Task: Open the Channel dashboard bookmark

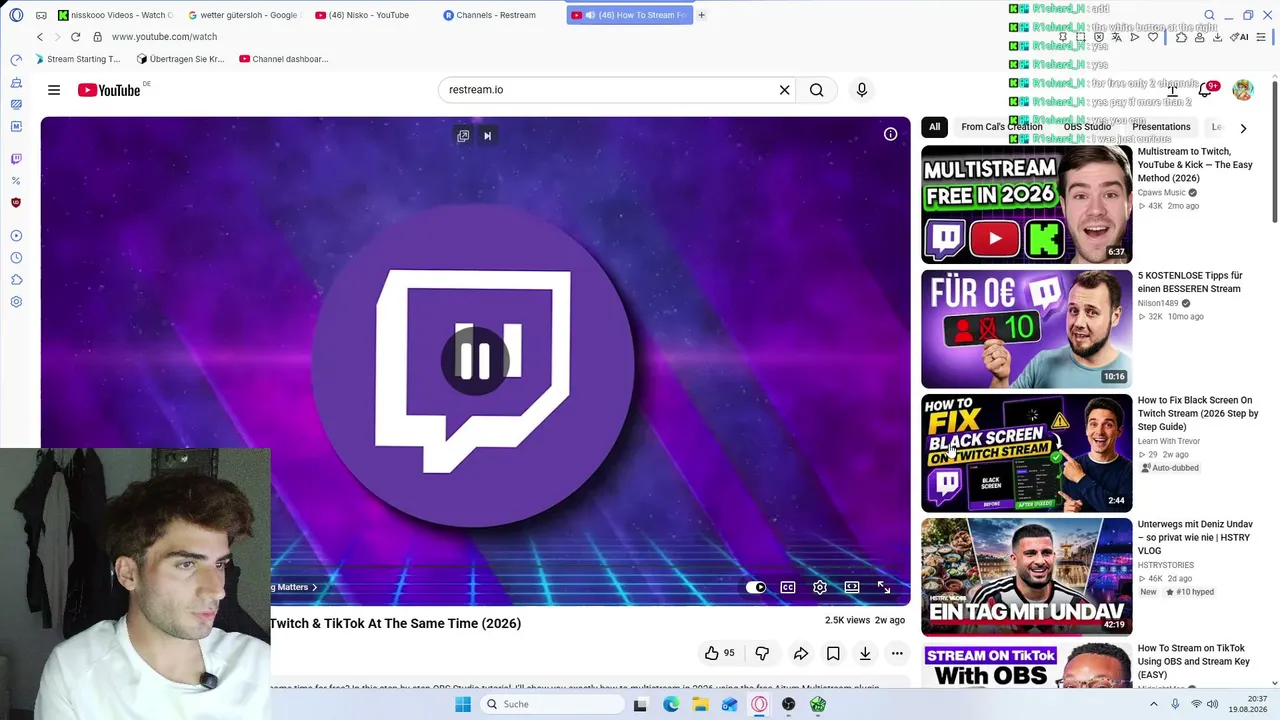Action: [284, 59]
